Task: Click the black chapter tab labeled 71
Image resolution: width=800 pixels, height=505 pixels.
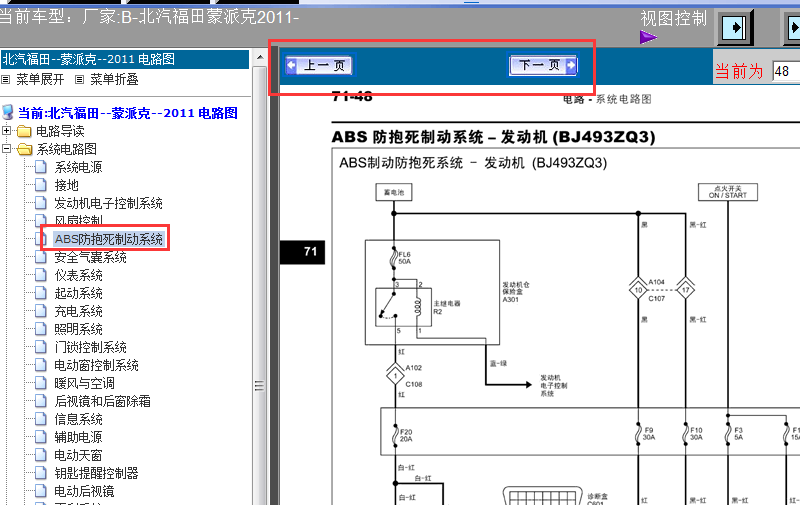Action: pyautogui.click(x=303, y=251)
